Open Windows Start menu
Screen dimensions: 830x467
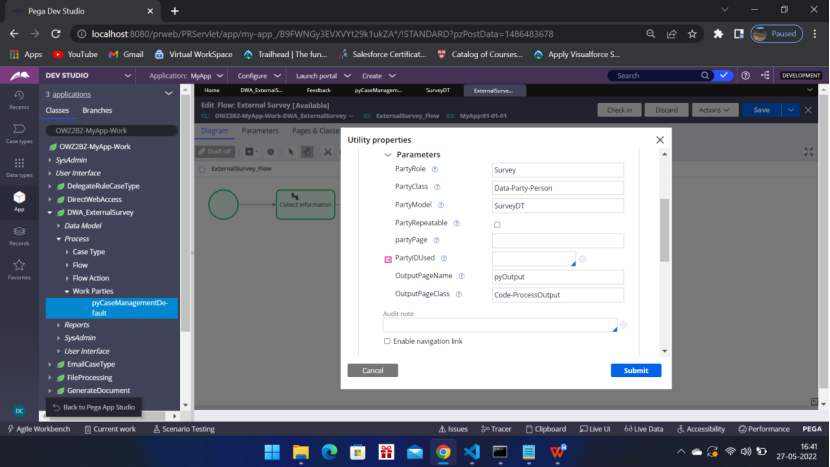pos(272,452)
